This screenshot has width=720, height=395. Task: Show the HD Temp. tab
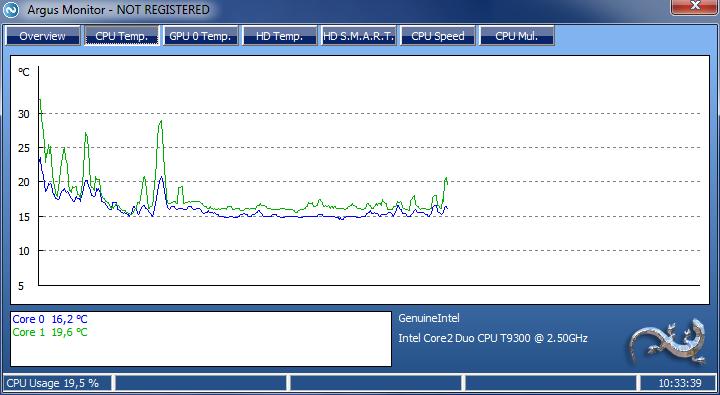[280, 36]
